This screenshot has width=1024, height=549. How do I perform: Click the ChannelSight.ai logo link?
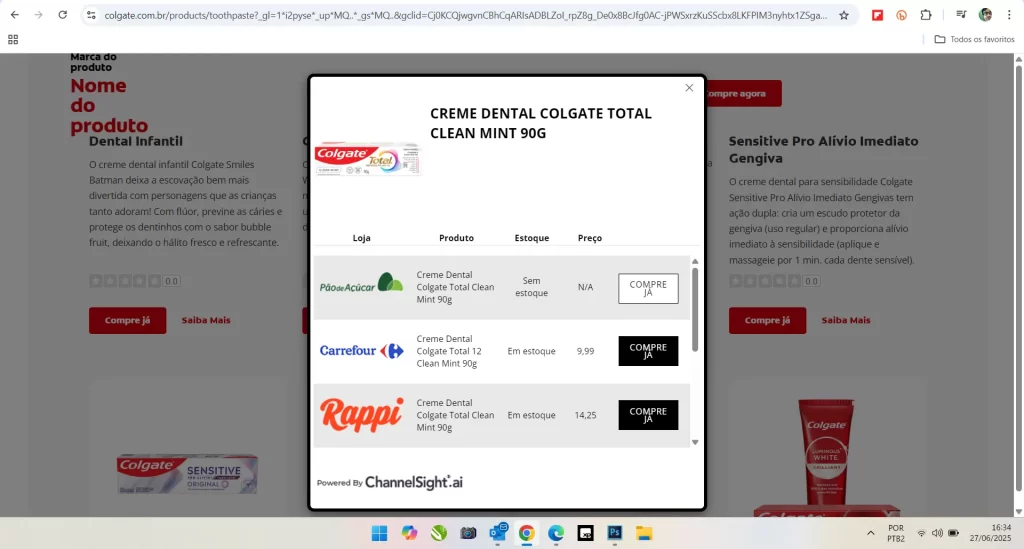click(413, 482)
